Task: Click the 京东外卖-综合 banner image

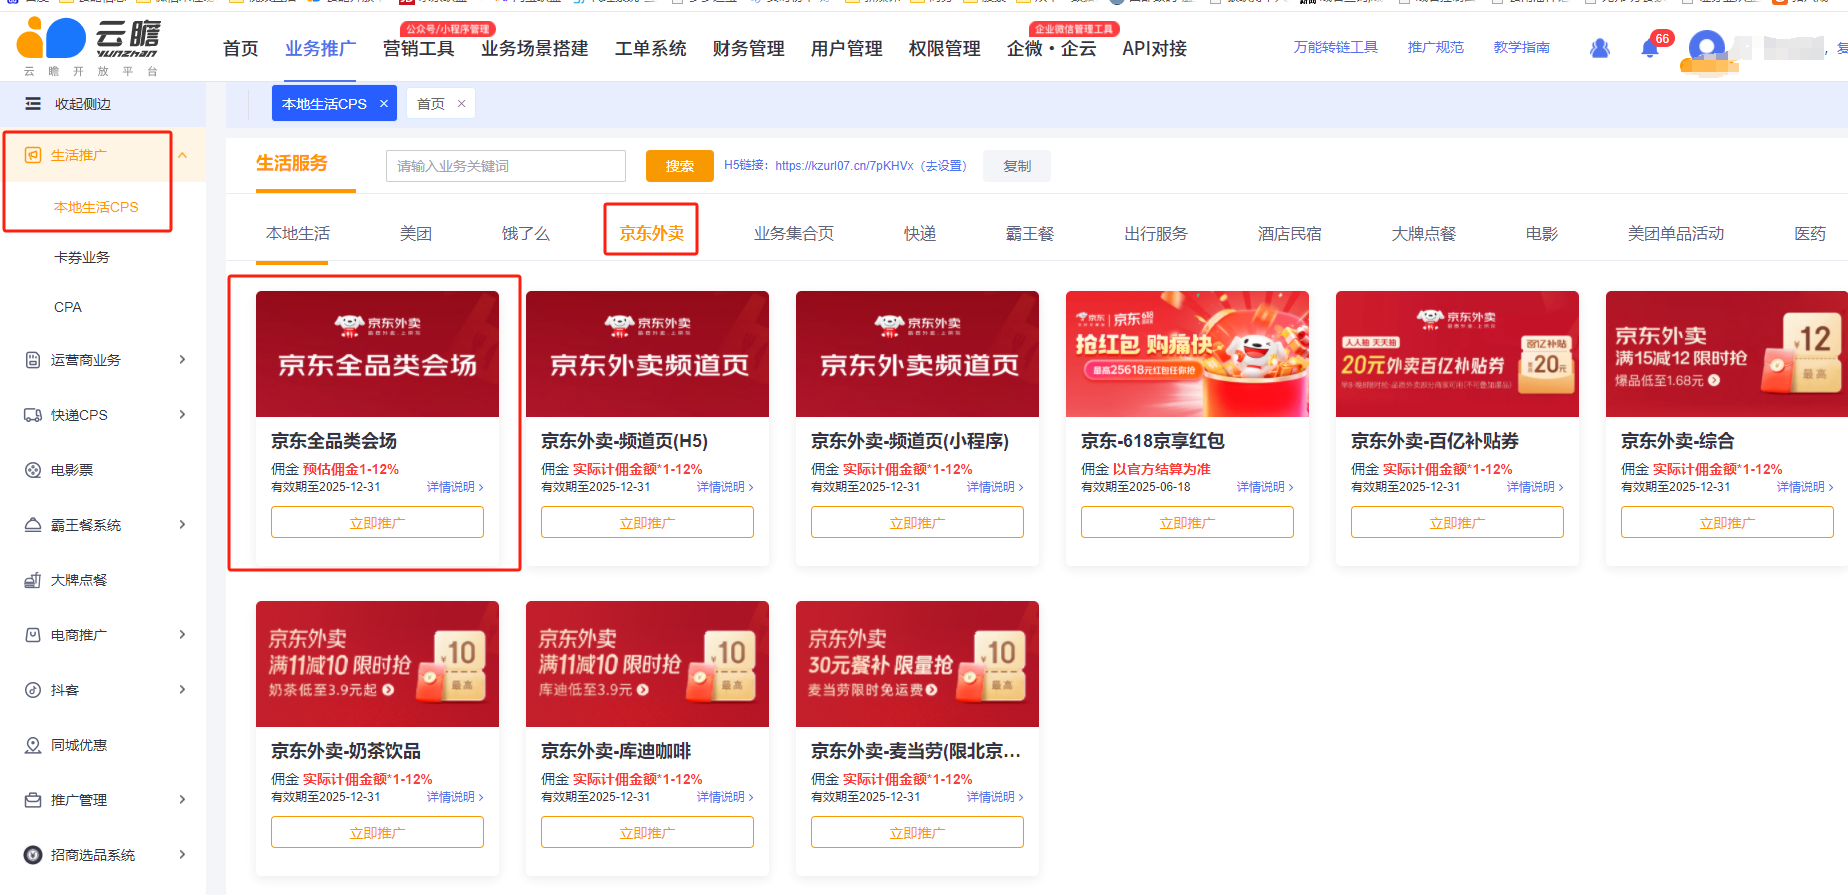Action: pos(1727,354)
